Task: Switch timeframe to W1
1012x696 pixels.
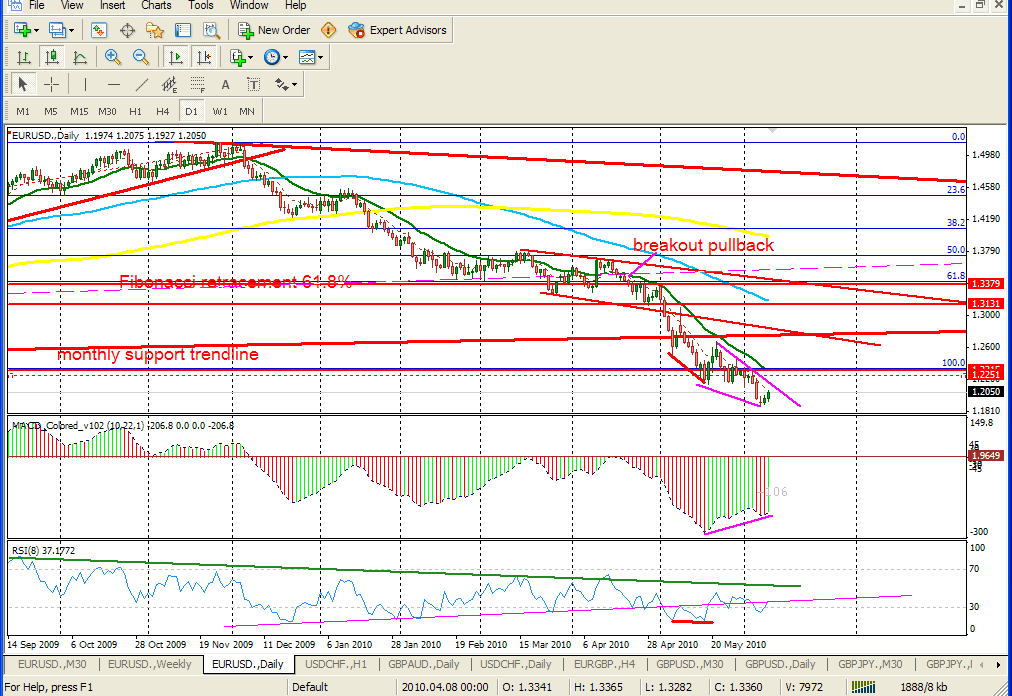Action: [x=220, y=112]
